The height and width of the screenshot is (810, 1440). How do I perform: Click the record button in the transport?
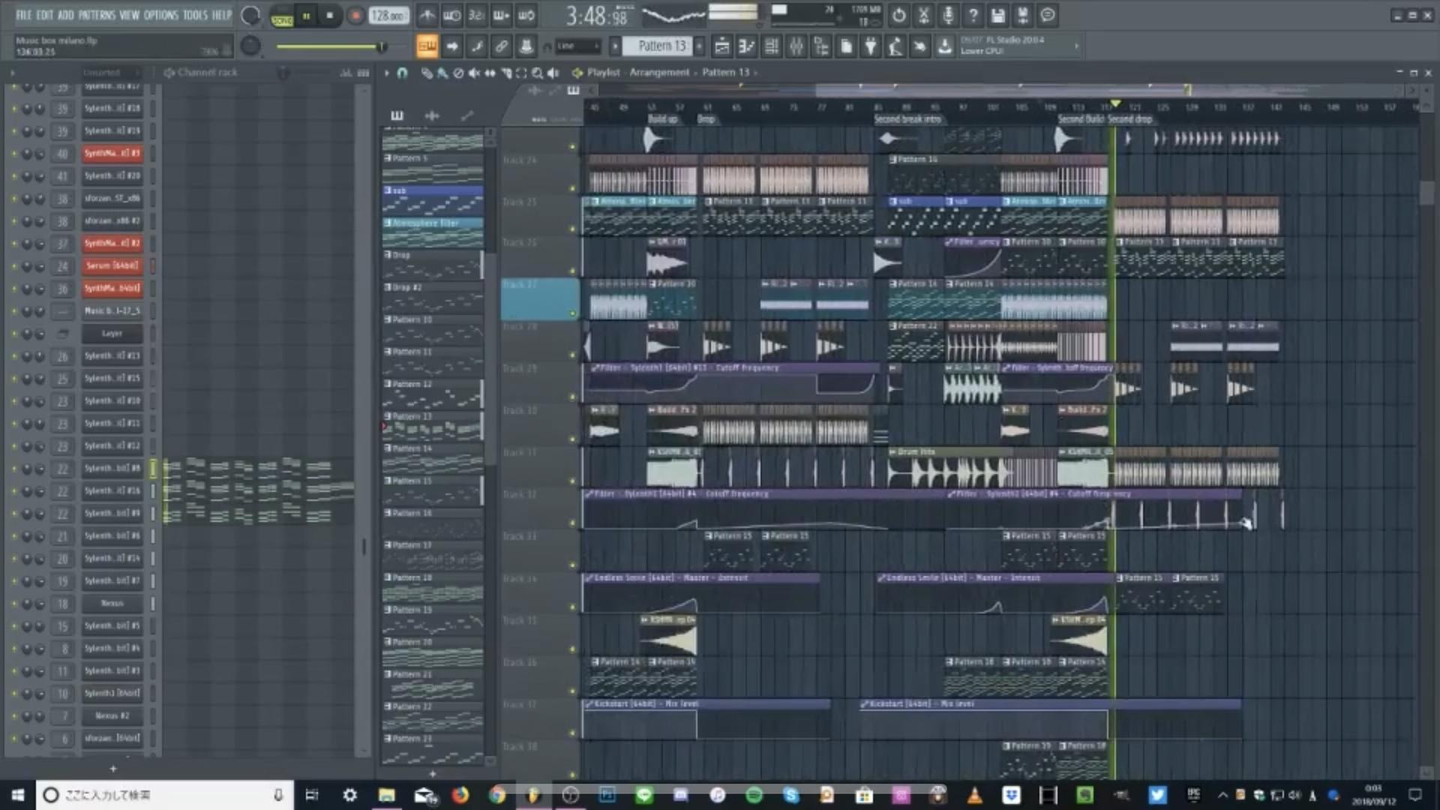(x=355, y=16)
